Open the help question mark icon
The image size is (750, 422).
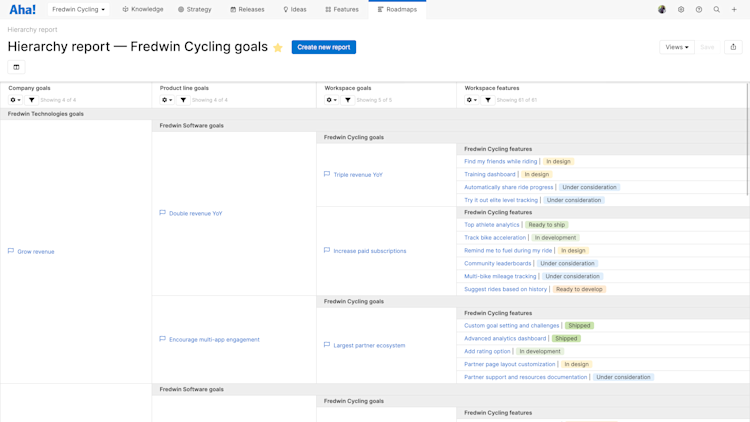[x=699, y=10]
